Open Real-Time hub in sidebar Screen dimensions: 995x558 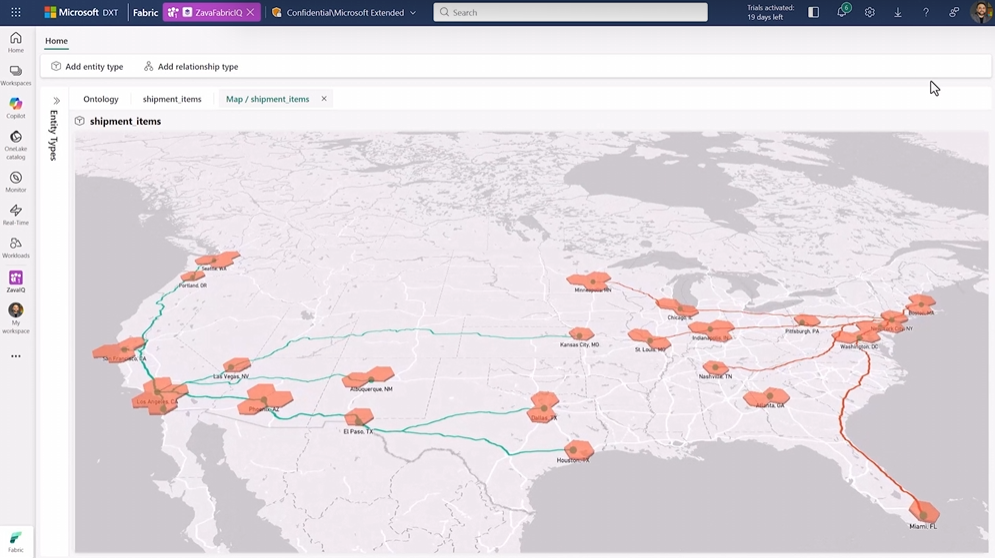click(16, 215)
